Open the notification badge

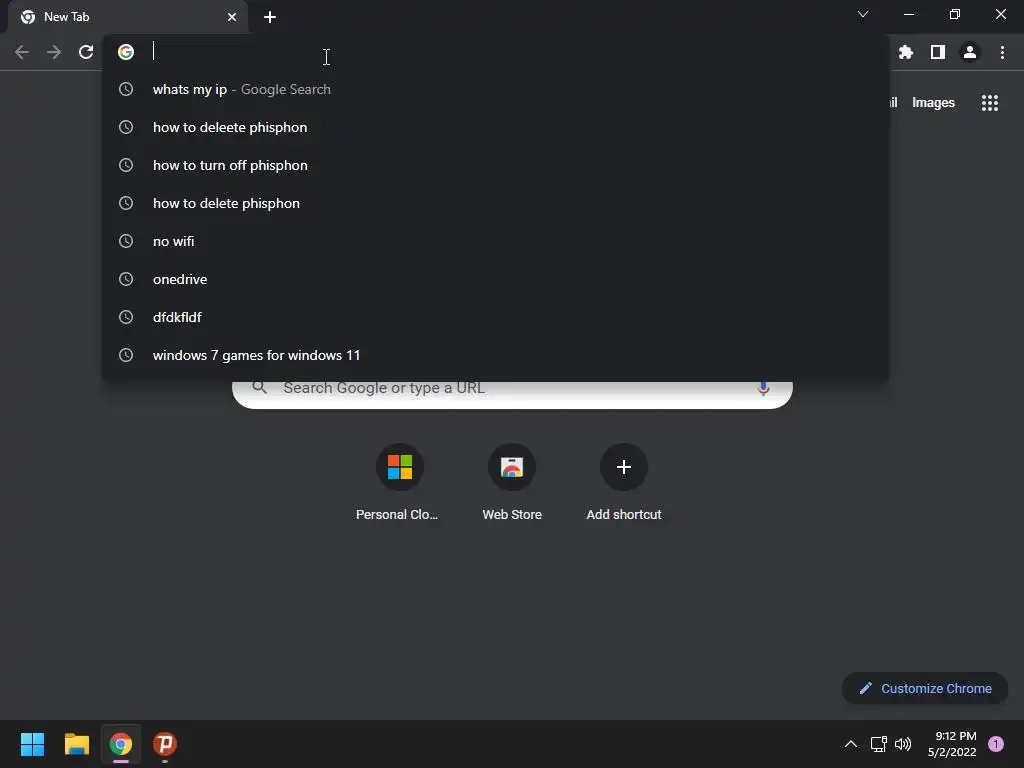tap(996, 744)
